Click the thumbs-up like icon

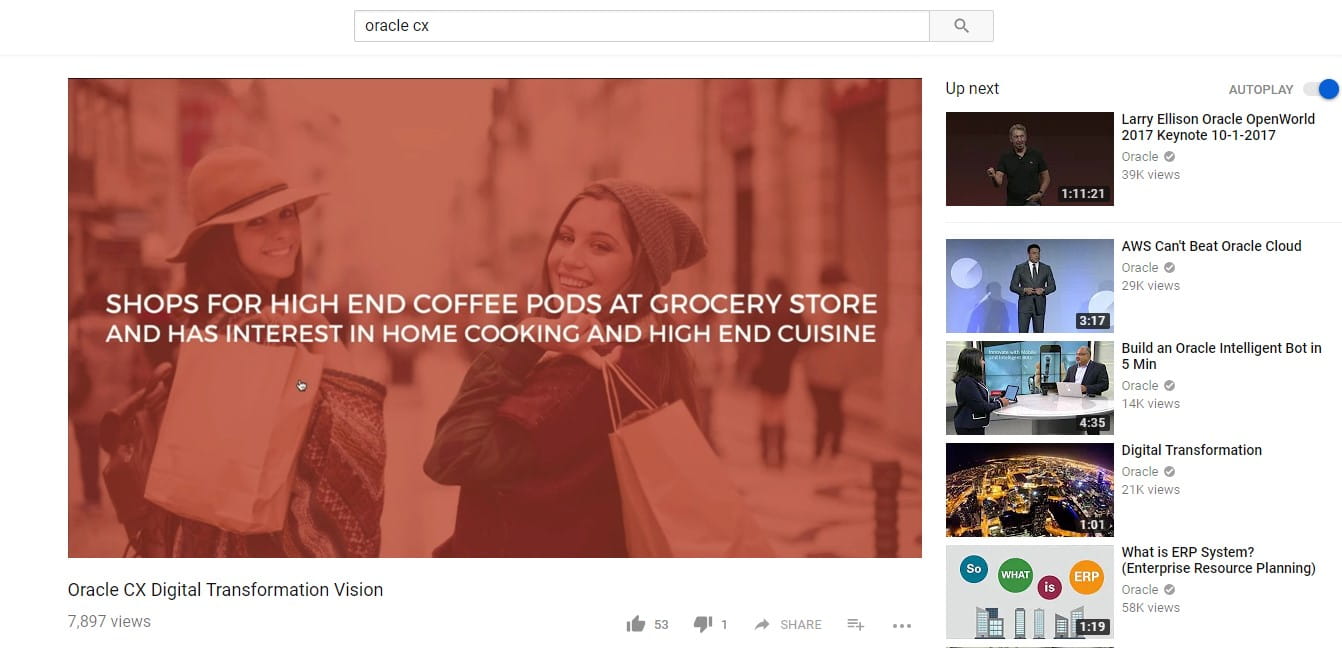[x=635, y=624]
